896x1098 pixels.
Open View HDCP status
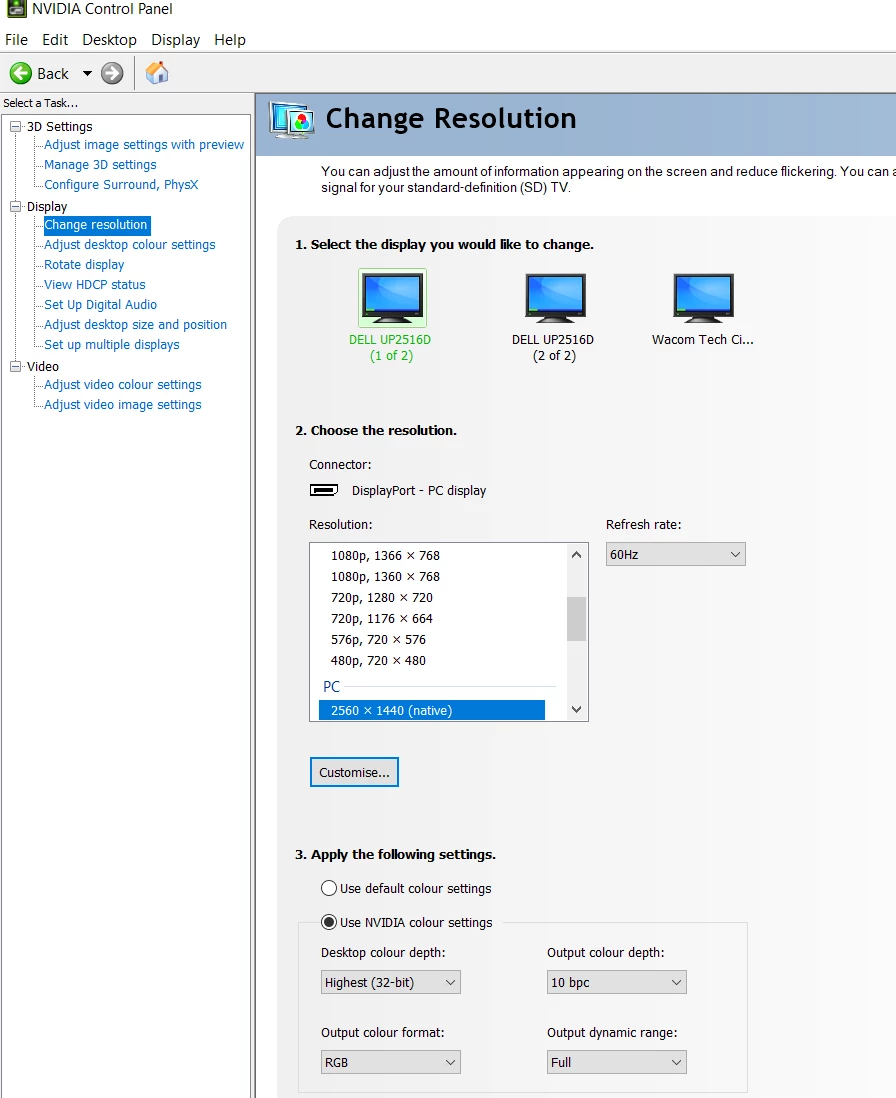coord(94,285)
